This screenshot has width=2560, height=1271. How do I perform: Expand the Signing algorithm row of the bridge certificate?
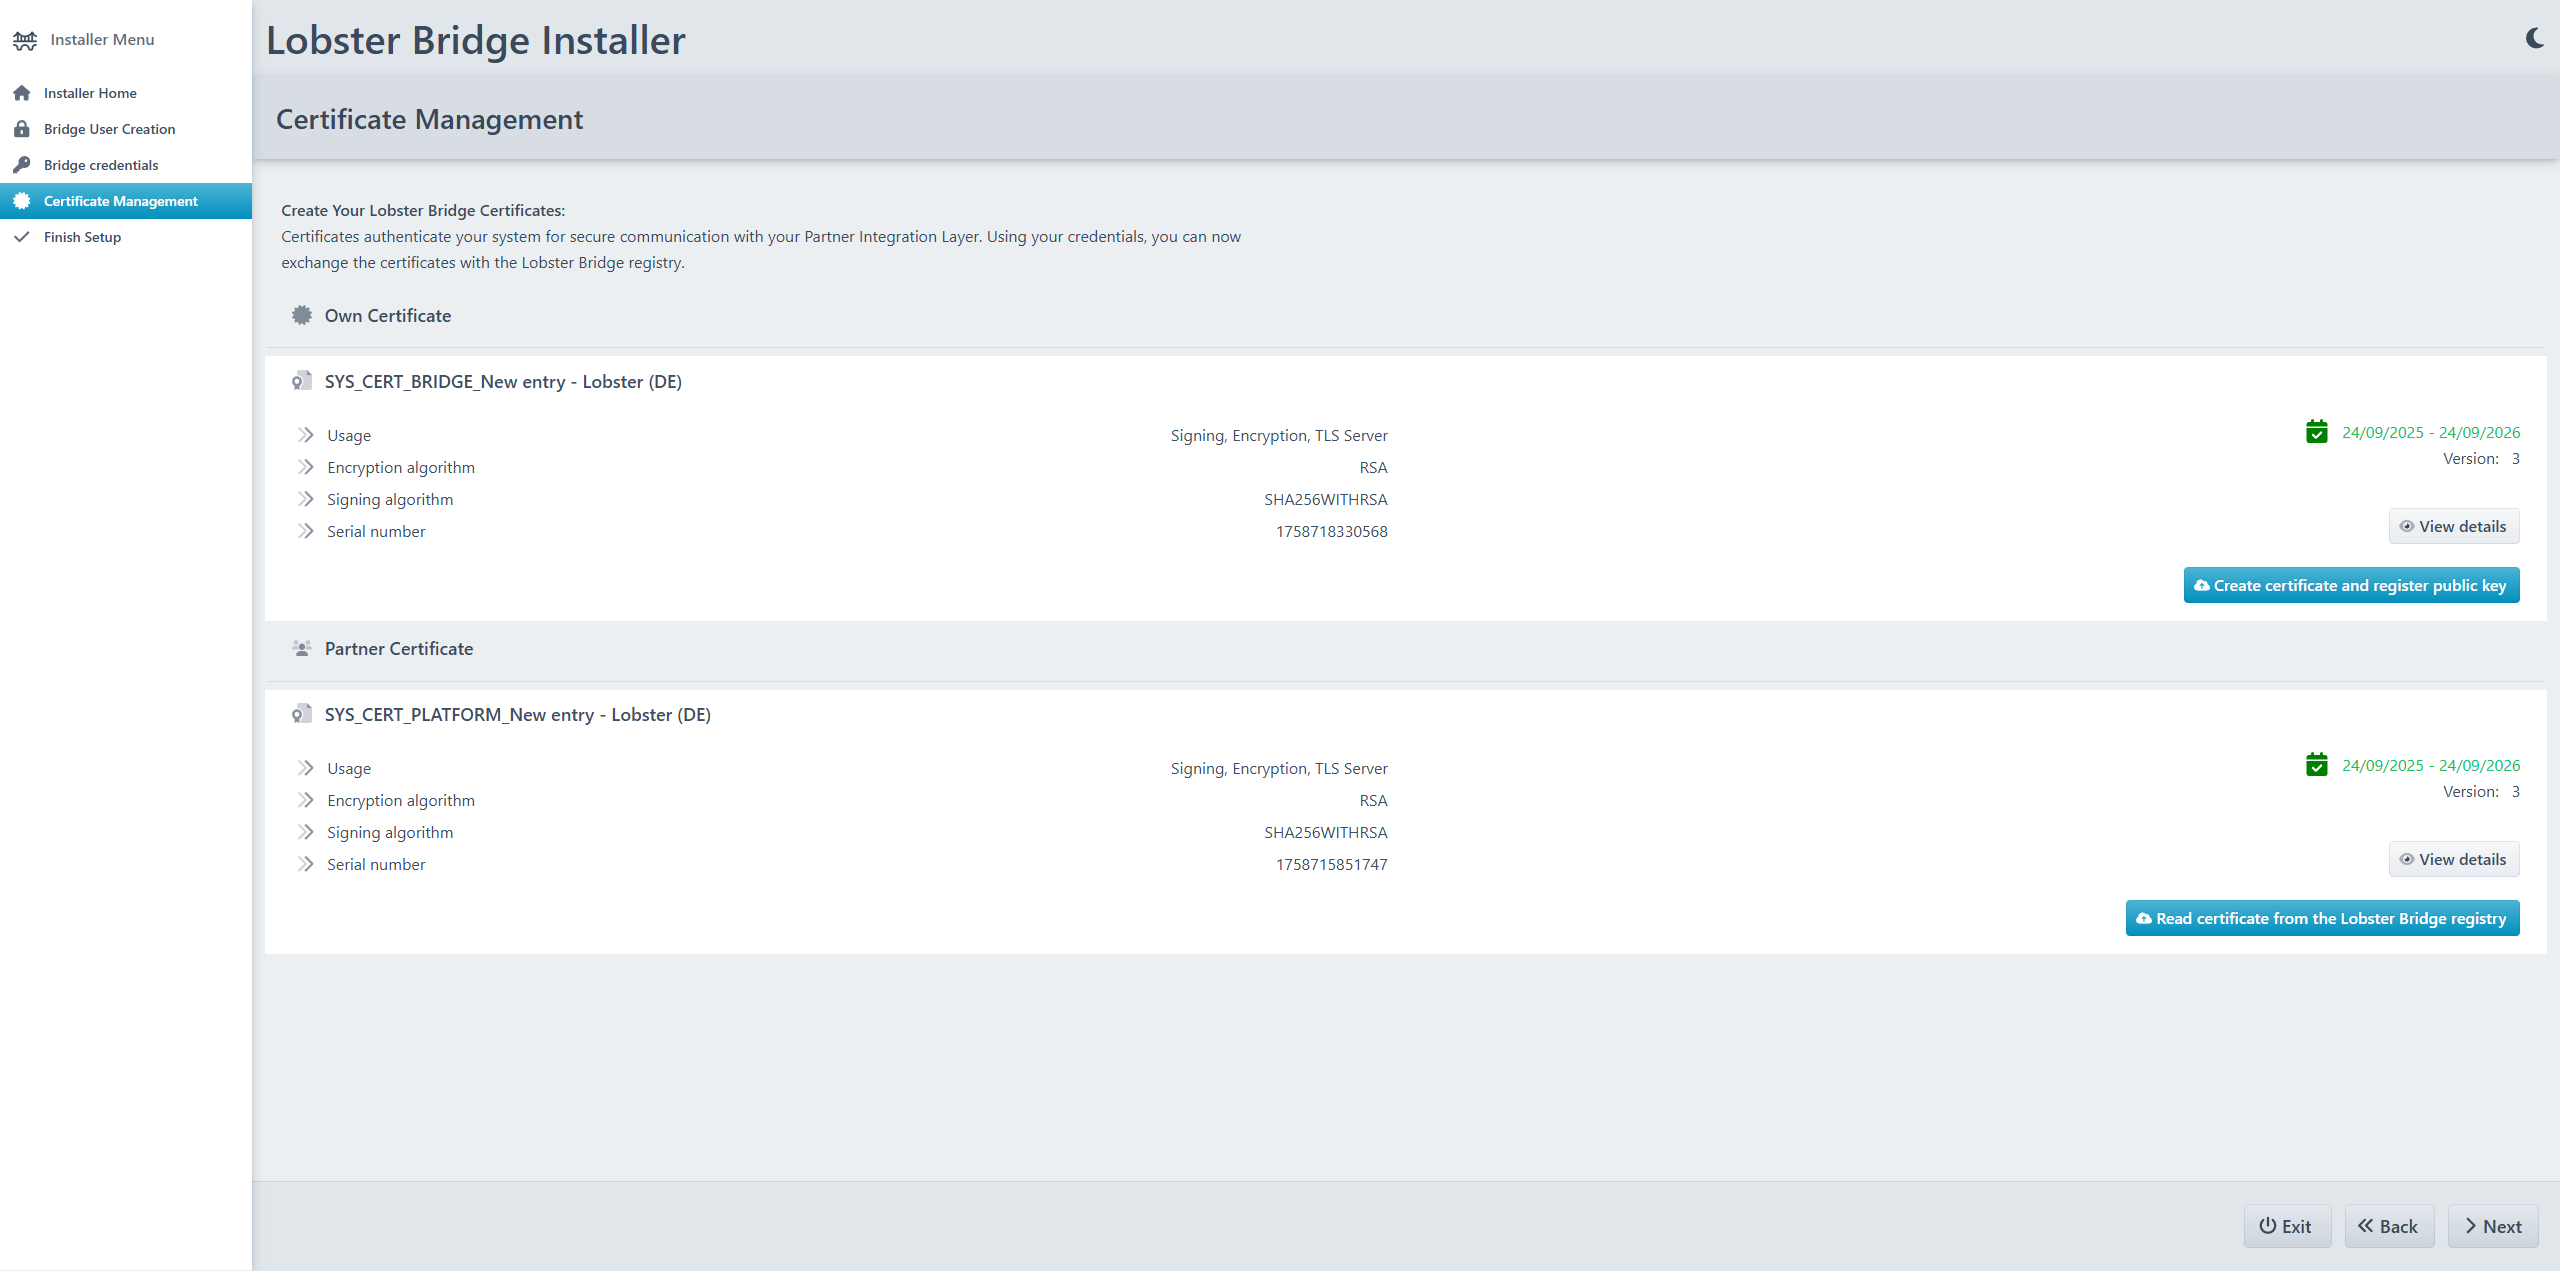[x=306, y=500]
